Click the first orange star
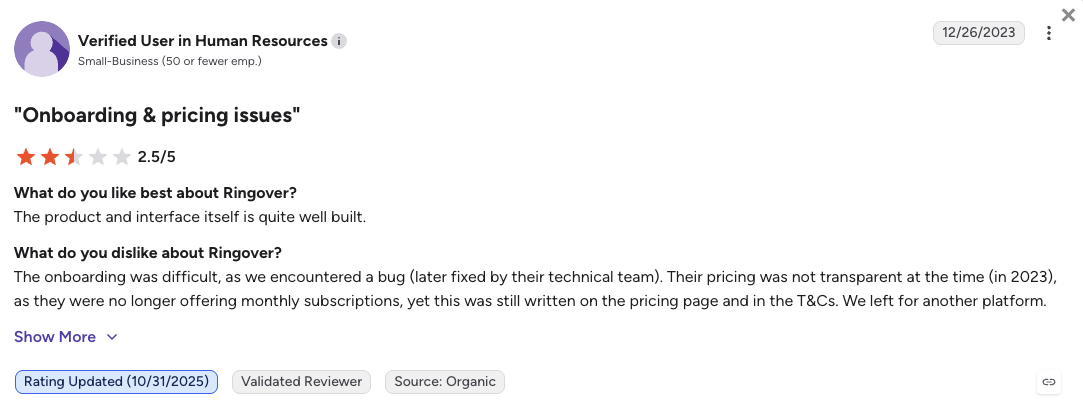The width and height of the screenshot is (1083, 404). pyautogui.click(x=26, y=157)
